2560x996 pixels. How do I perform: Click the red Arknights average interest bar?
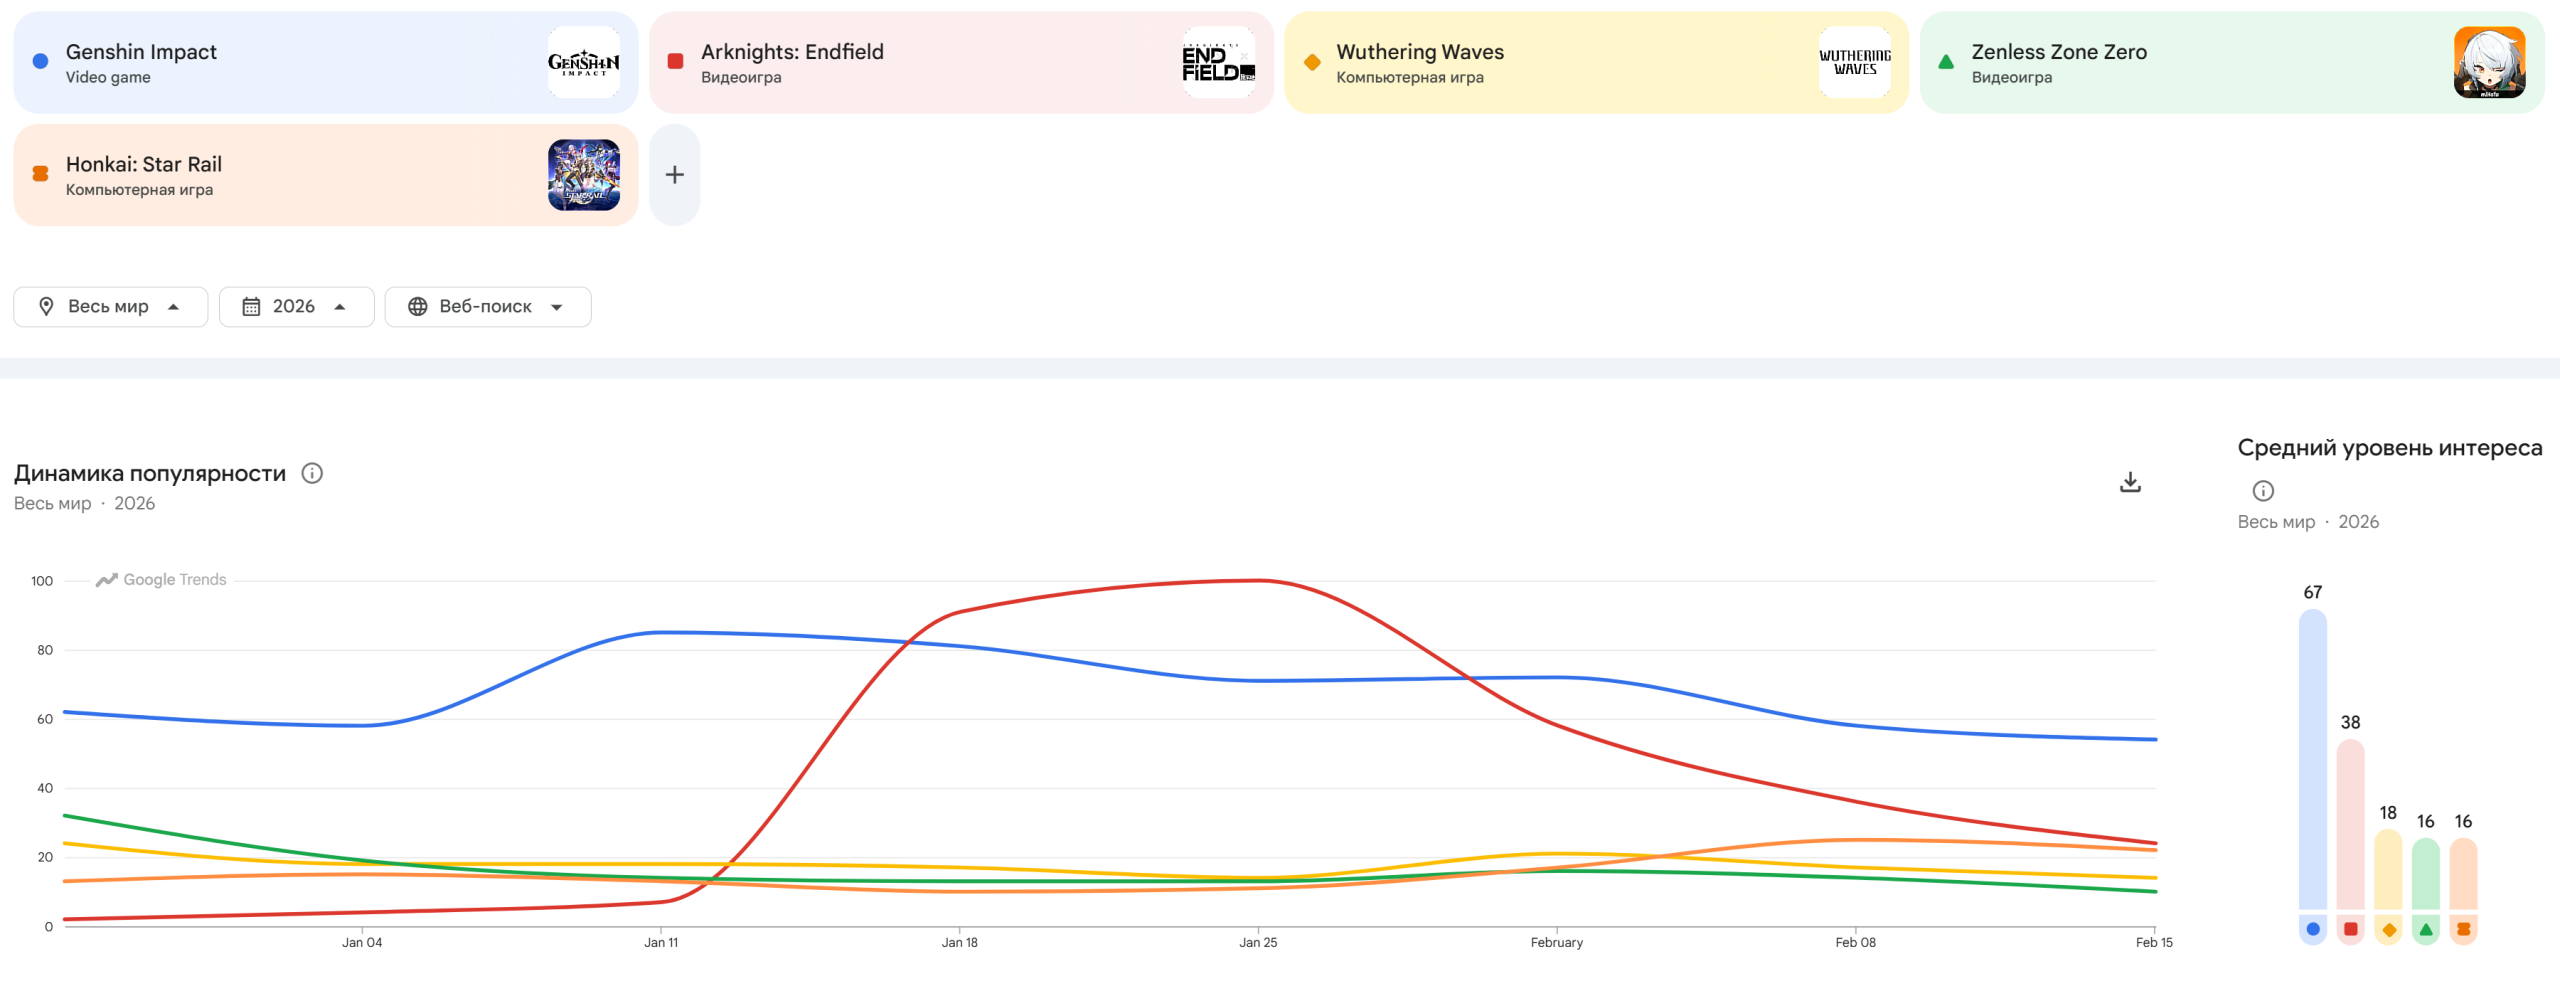(2350, 825)
